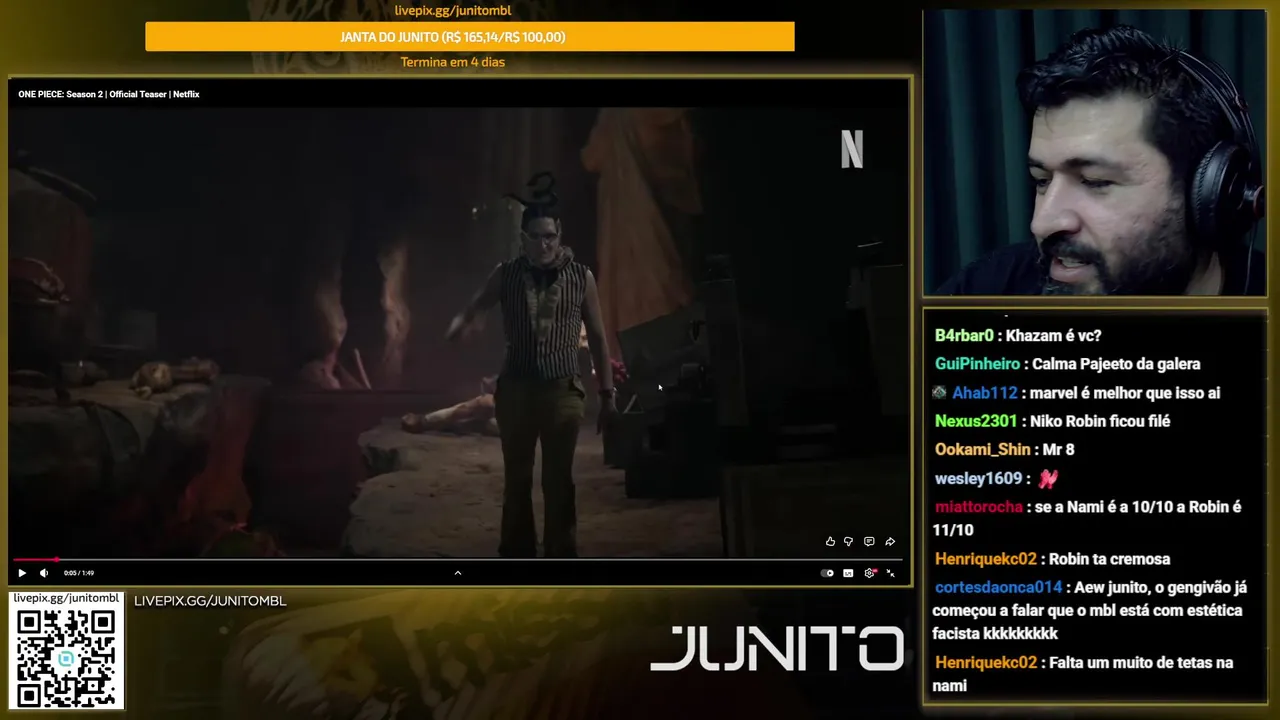Click the JUNITO logo text
The image size is (1280, 720).
(777, 649)
